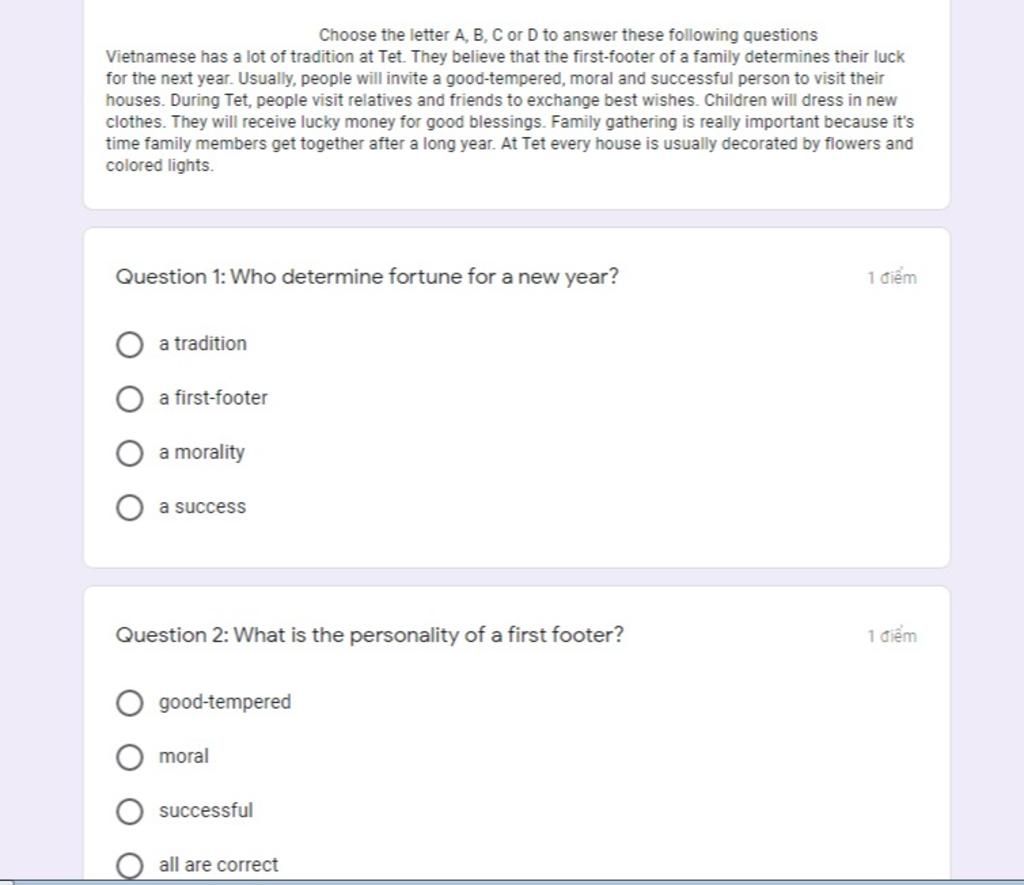Choose "a first-footer" for Question 1
The image size is (1024, 885).
tap(129, 398)
